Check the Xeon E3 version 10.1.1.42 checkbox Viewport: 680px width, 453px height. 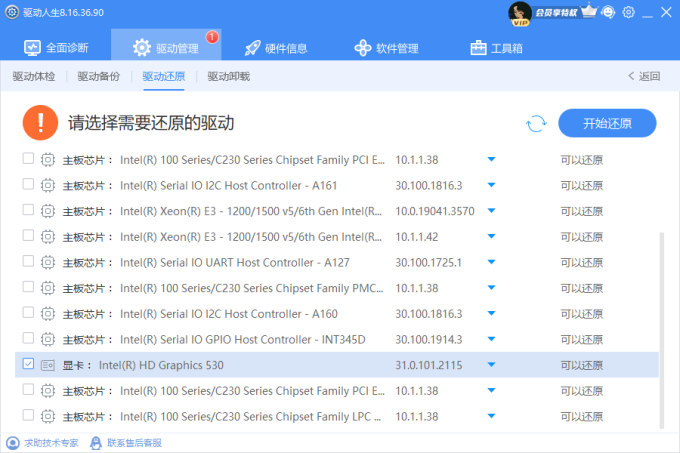28,235
